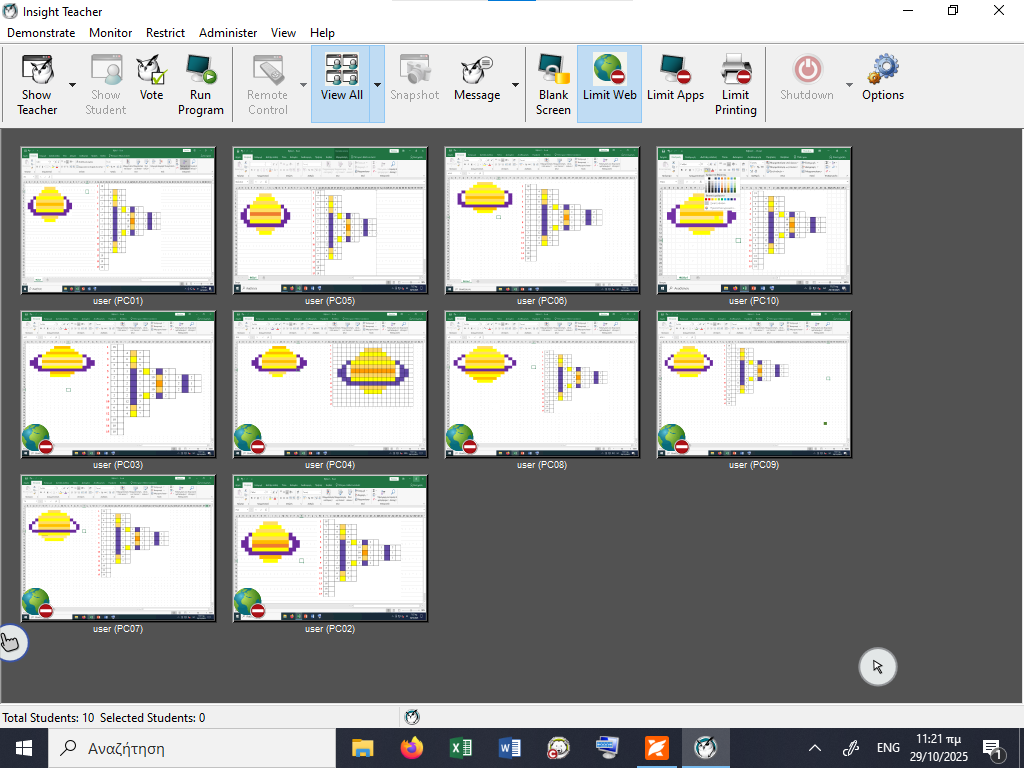The height and width of the screenshot is (768, 1024).
Task: Click the Windows search box
Action: (190, 748)
